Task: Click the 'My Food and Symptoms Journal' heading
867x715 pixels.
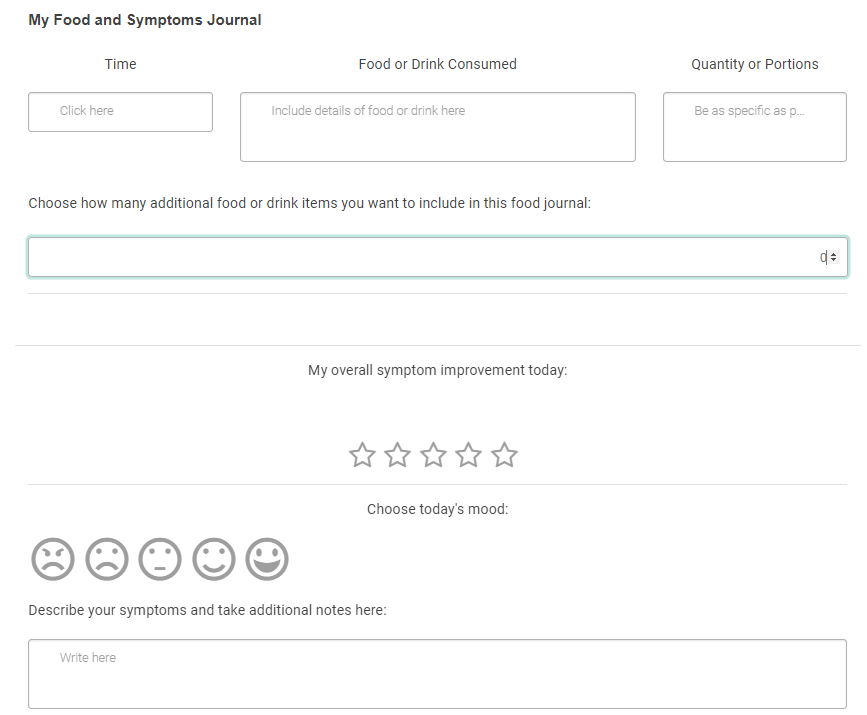Action: pyautogui.click(x=145, y=20)
